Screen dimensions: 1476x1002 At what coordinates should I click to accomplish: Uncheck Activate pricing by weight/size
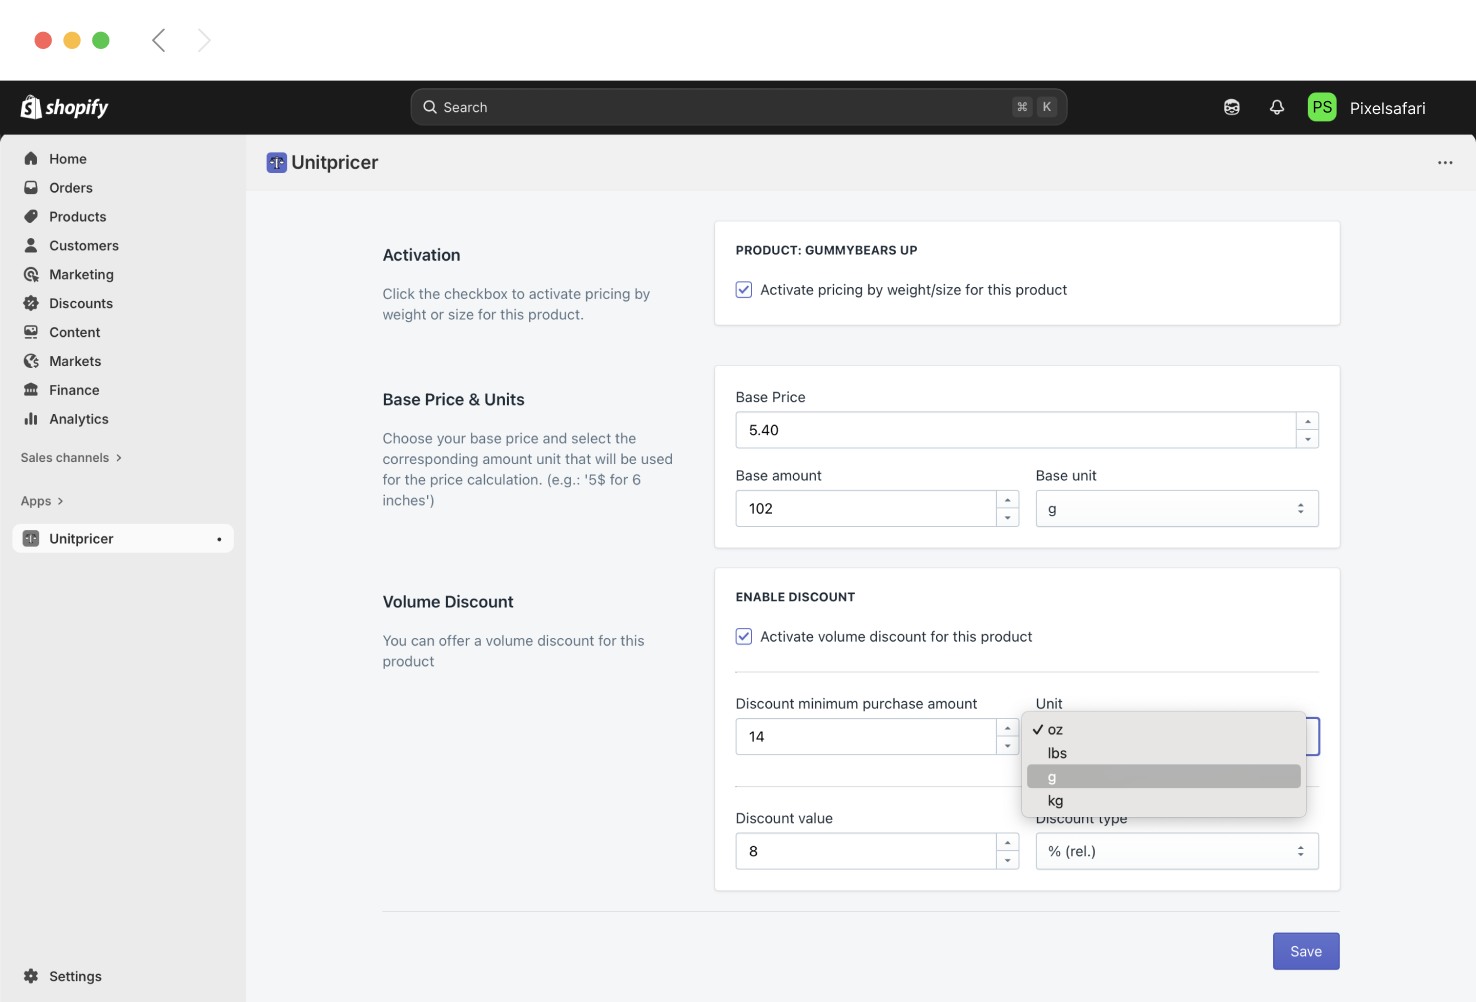point(743,289)
